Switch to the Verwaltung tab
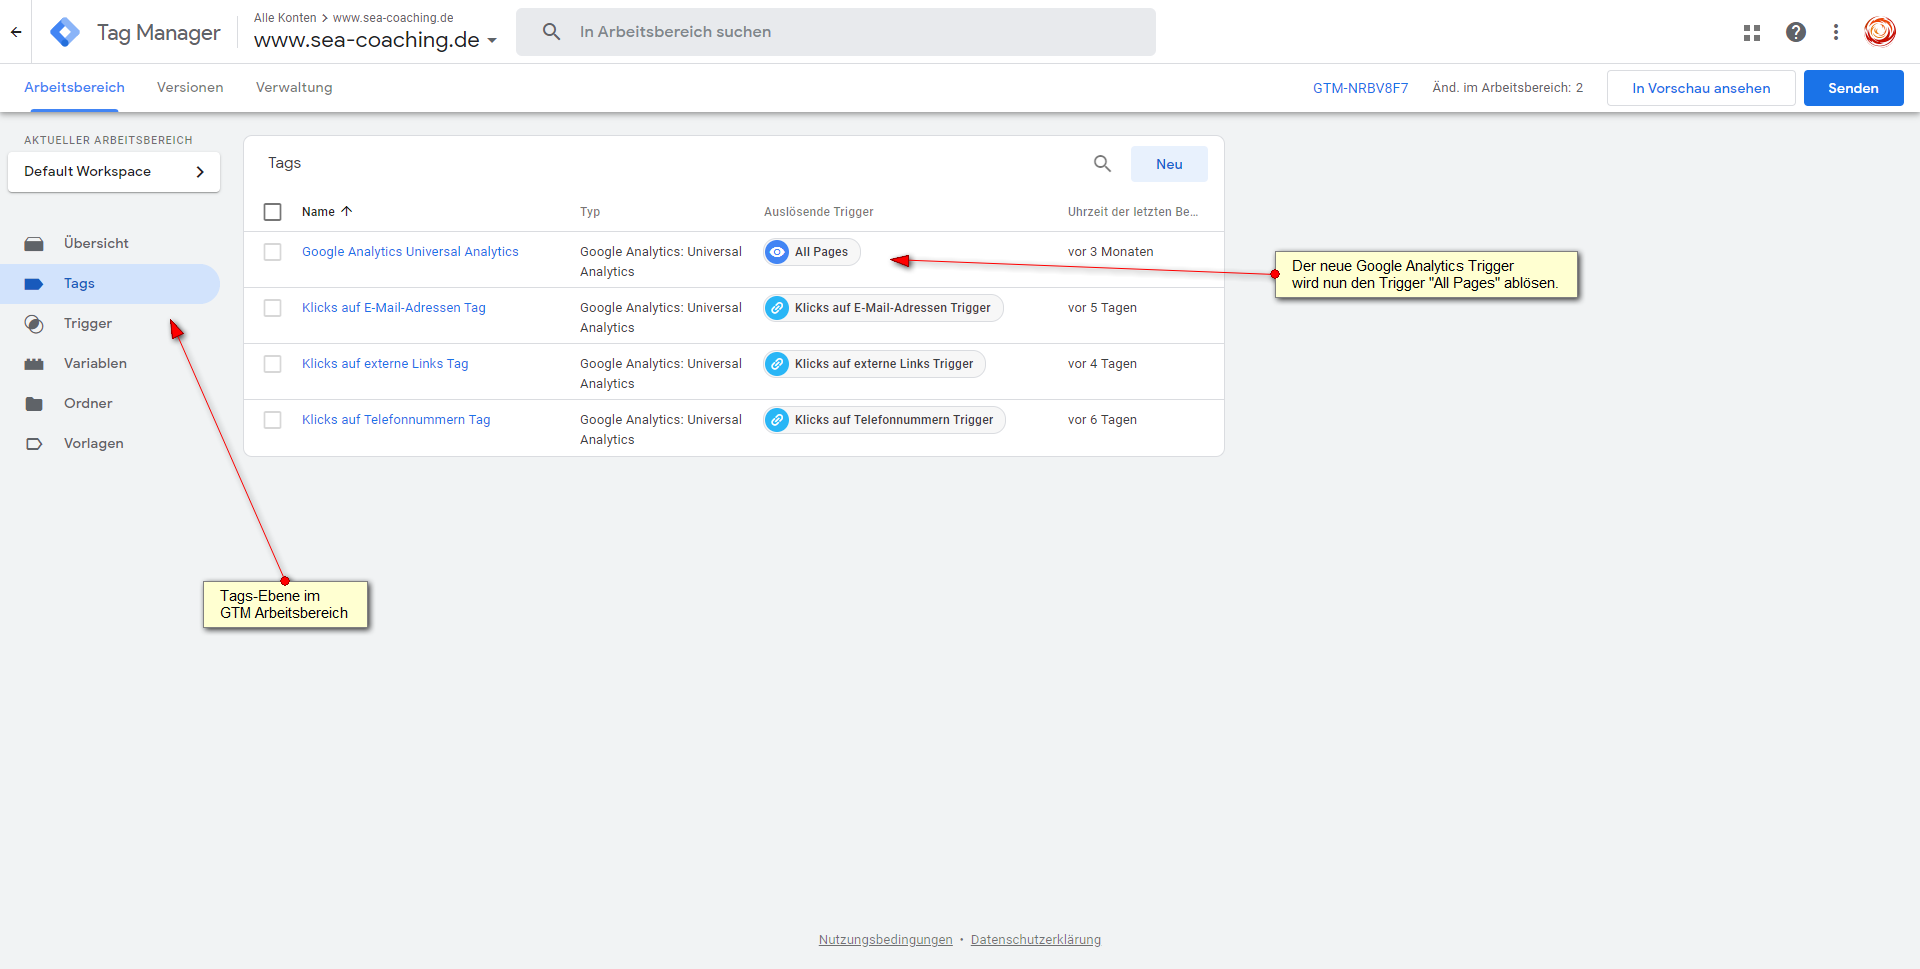This screenshot has height=969, width=1920. (294, 88)
